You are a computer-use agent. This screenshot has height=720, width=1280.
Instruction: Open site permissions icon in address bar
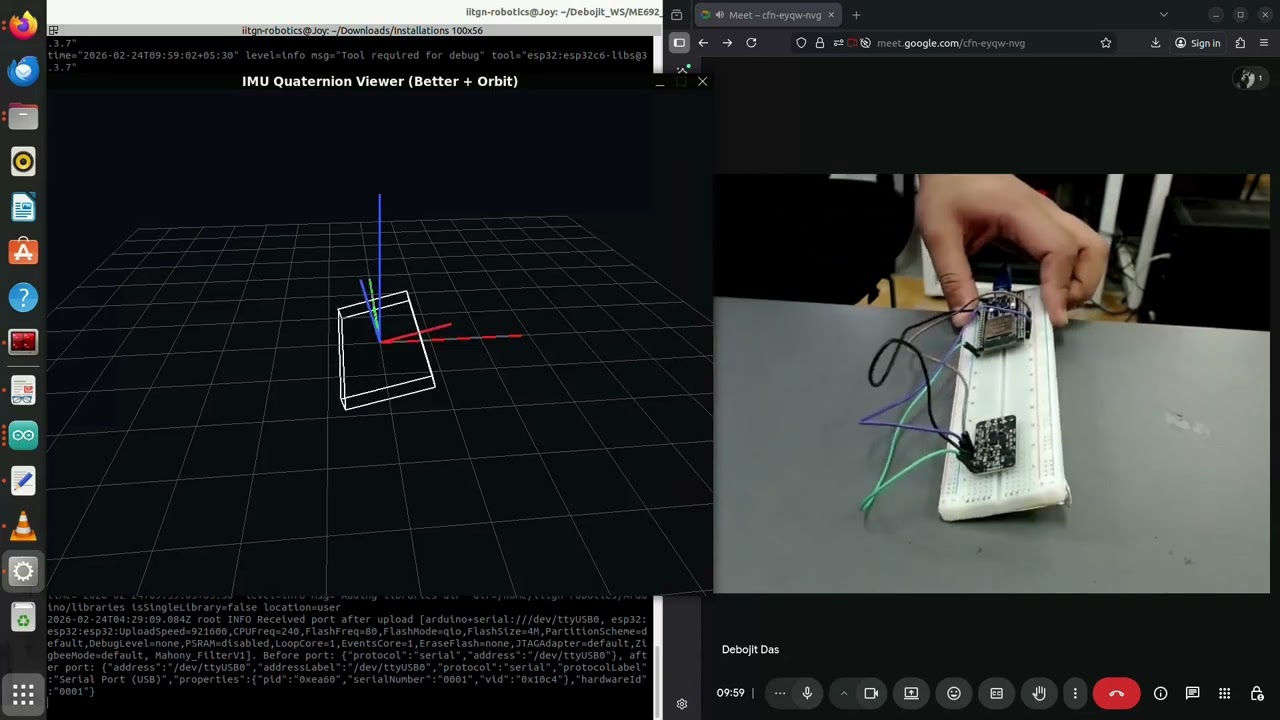pyautogui.click(x=838, y=43)
